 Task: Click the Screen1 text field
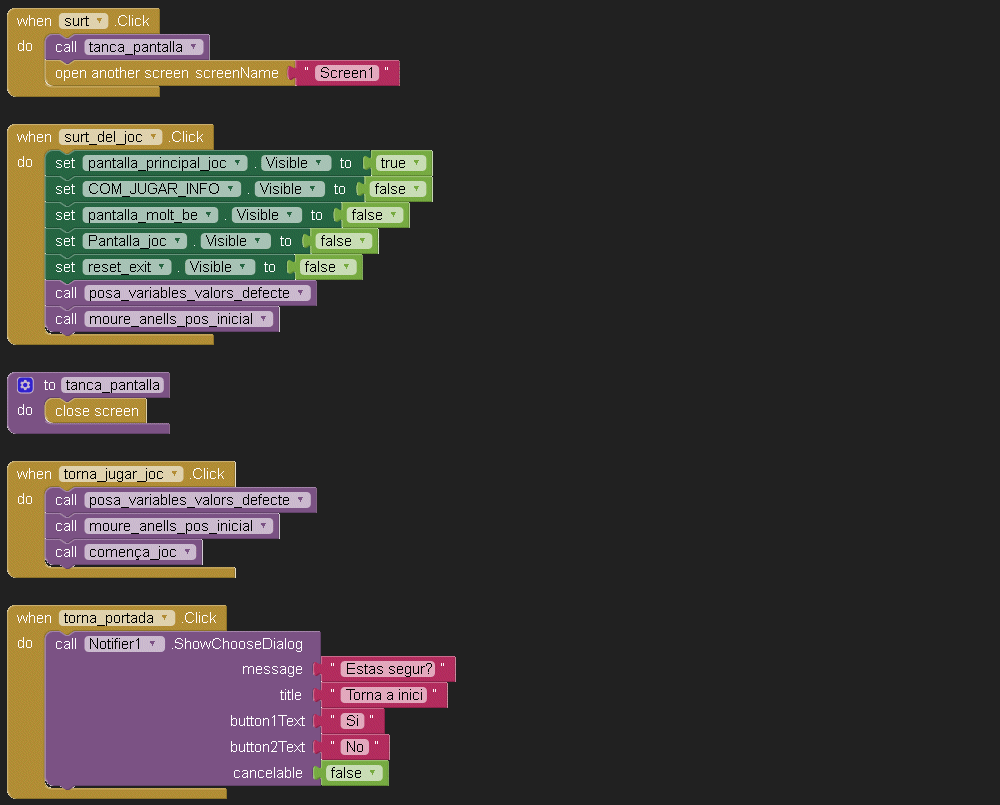click(x=346, y=73)
